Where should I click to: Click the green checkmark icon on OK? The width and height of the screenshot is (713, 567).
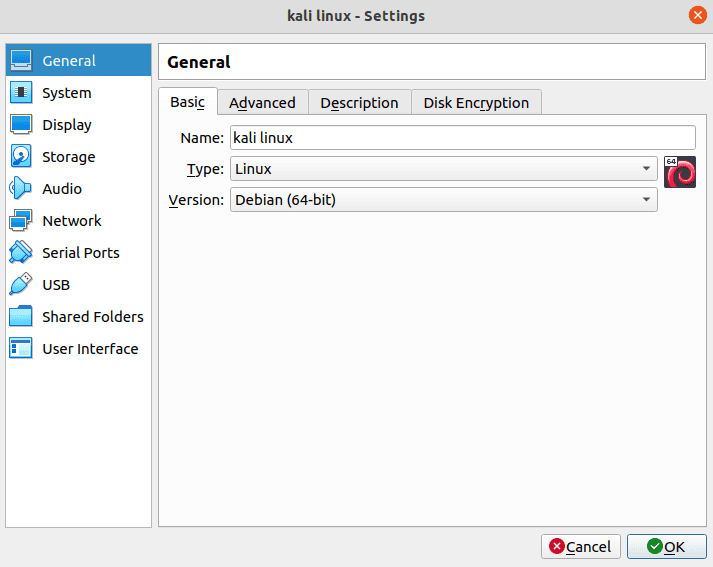[655, 546]
